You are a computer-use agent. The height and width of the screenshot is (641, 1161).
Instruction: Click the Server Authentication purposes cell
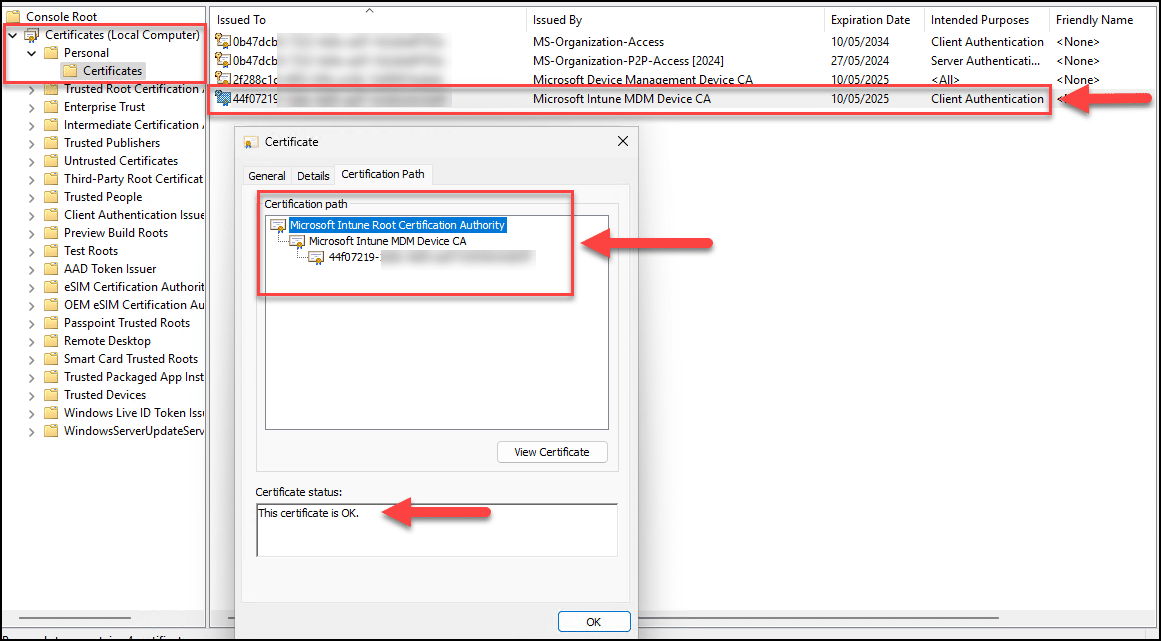(988, 61)
